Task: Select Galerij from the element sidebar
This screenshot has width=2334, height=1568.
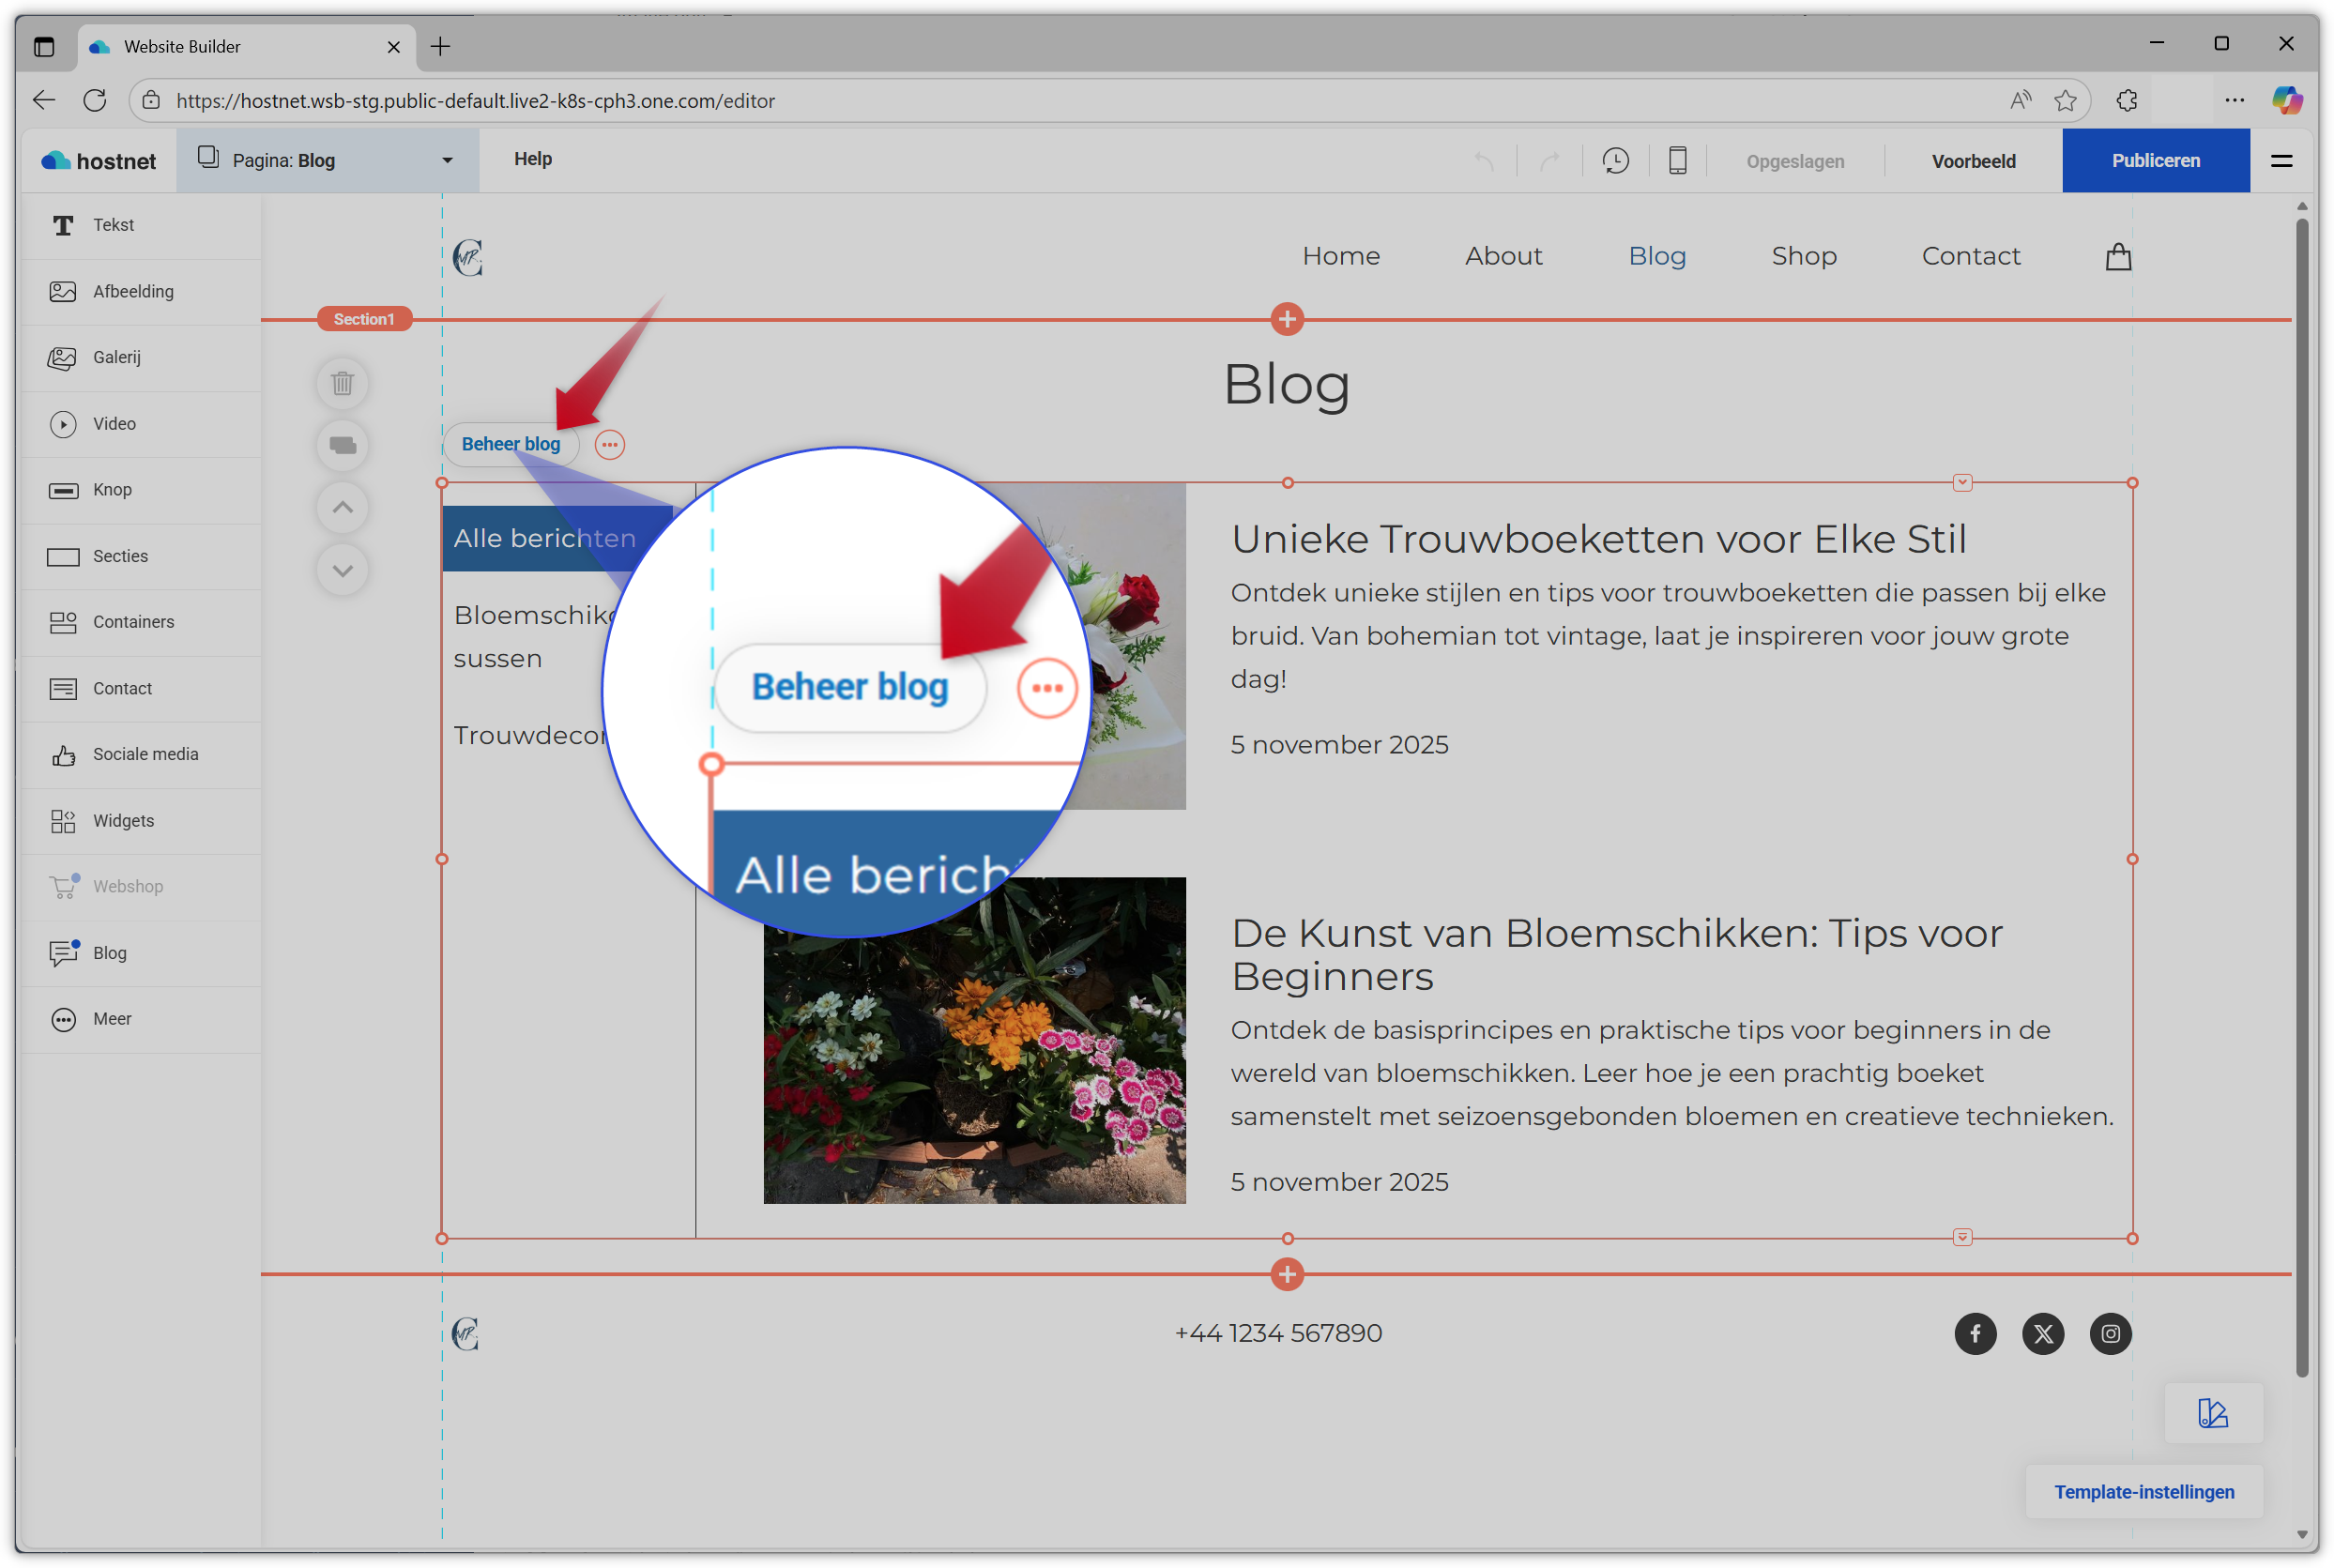Action: click(116, 357)
